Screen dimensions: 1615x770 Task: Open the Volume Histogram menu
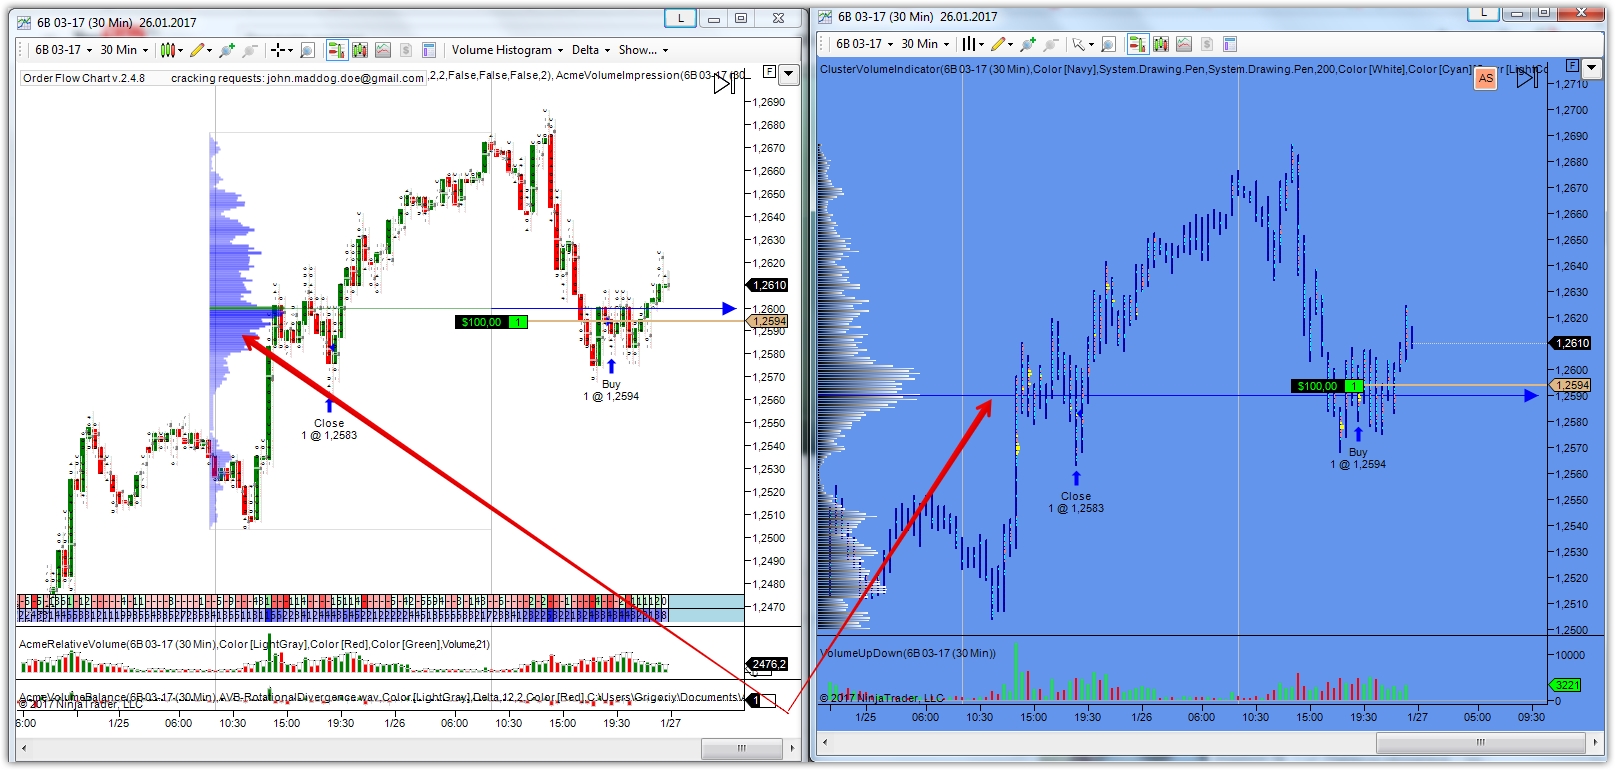click(507, 50)
